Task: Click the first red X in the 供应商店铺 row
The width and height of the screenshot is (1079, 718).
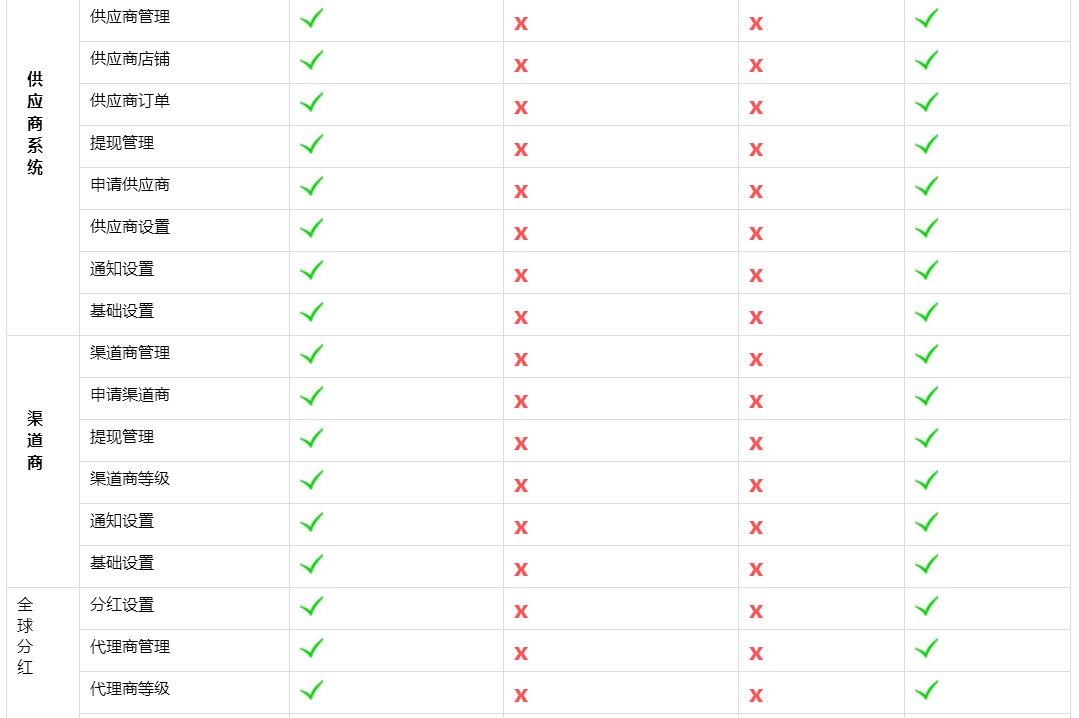Action: (521, 65)
